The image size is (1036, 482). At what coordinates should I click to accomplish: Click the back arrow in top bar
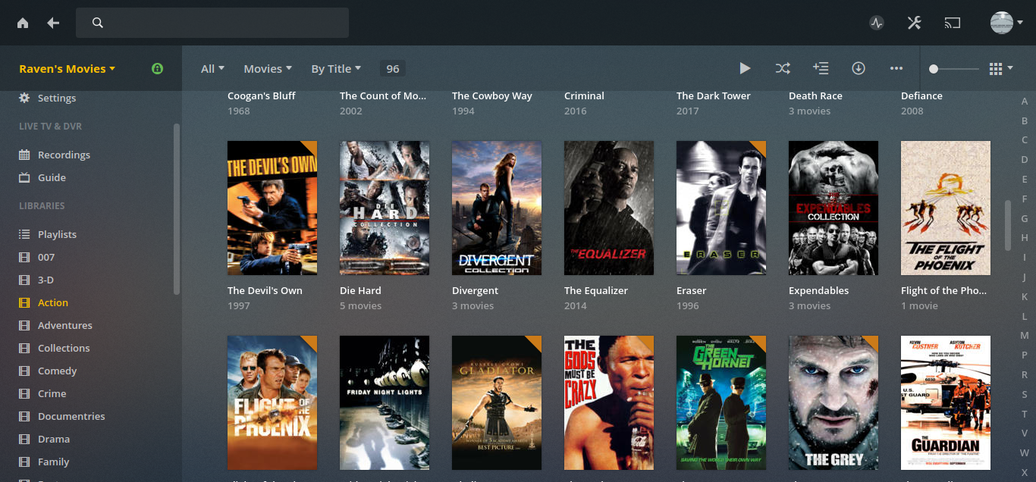click(x=54, y=23)
